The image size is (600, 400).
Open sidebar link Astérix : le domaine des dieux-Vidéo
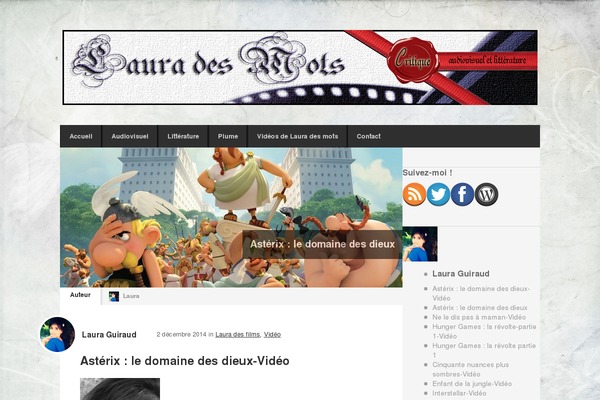481,294
